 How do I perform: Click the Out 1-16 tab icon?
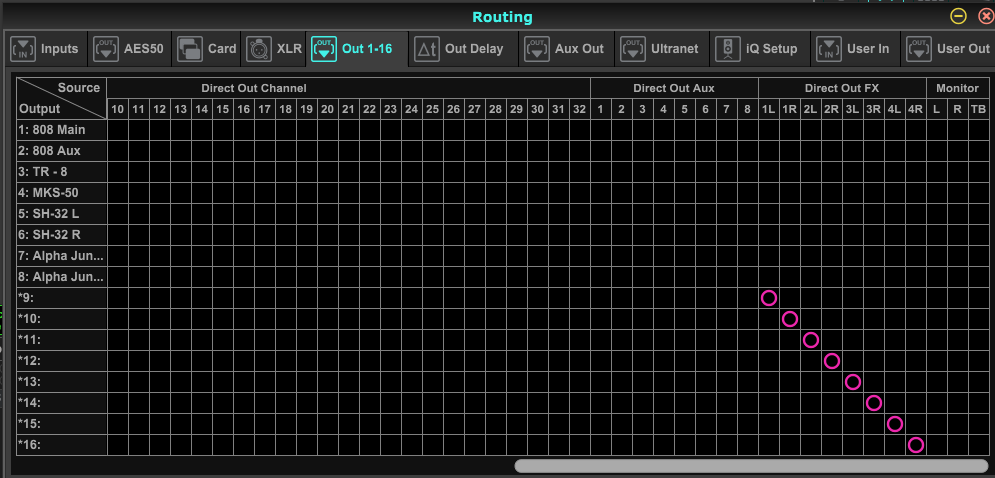coord(324,49)
